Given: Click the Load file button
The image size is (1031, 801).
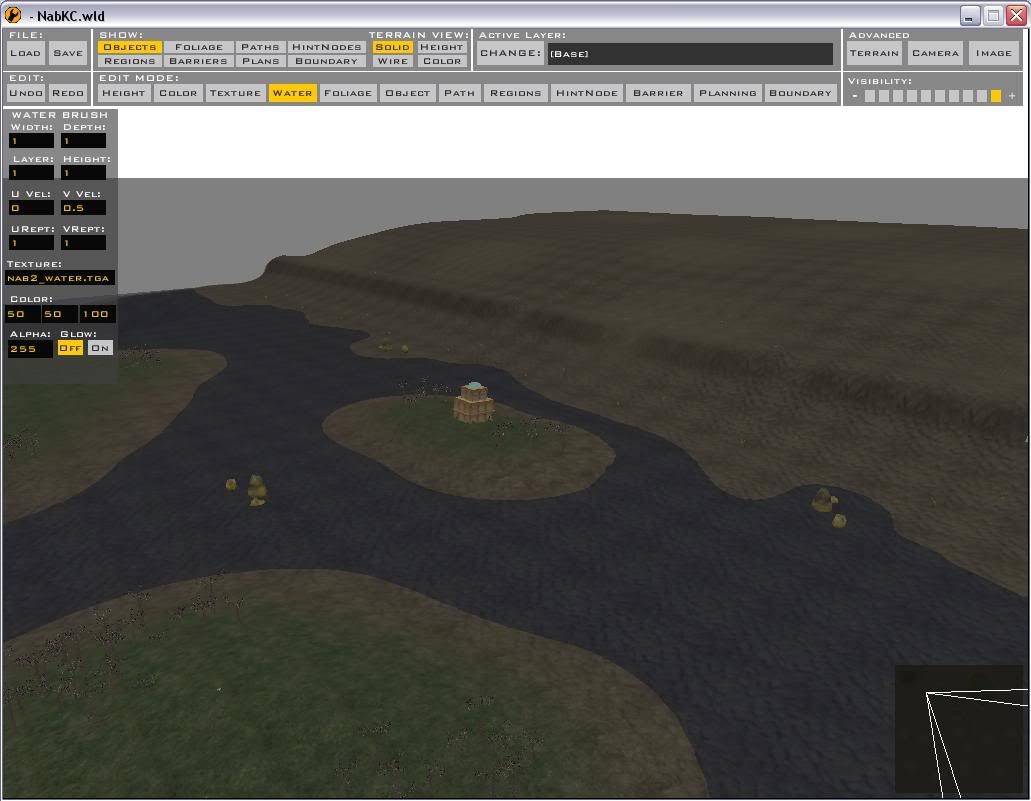Looking at the screenshot, I should coord(26,53).
